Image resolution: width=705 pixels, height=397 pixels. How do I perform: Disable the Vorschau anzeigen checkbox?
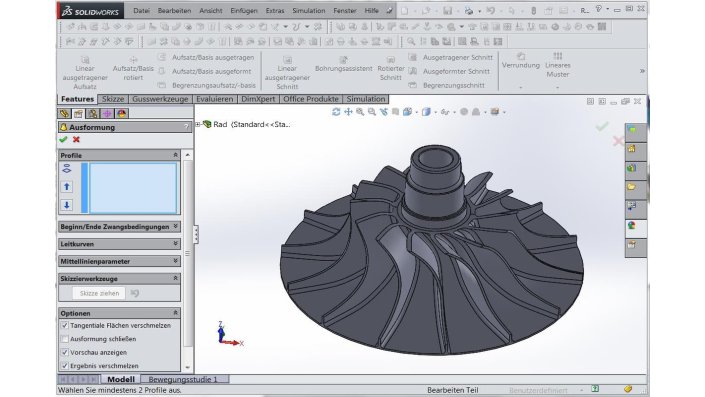pos(65,352)
